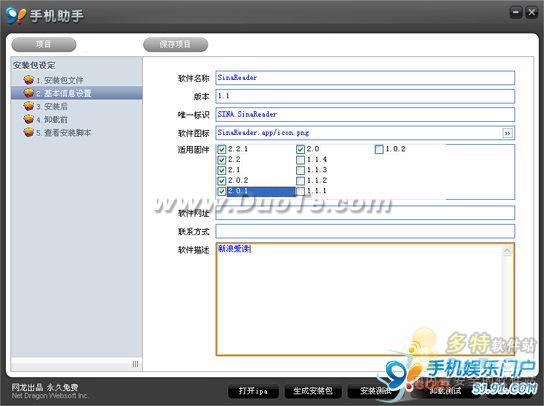The image size is (544, 406).
Task: Open 5. 查看安装脚本 step
Action: click(x=77, y=133)
